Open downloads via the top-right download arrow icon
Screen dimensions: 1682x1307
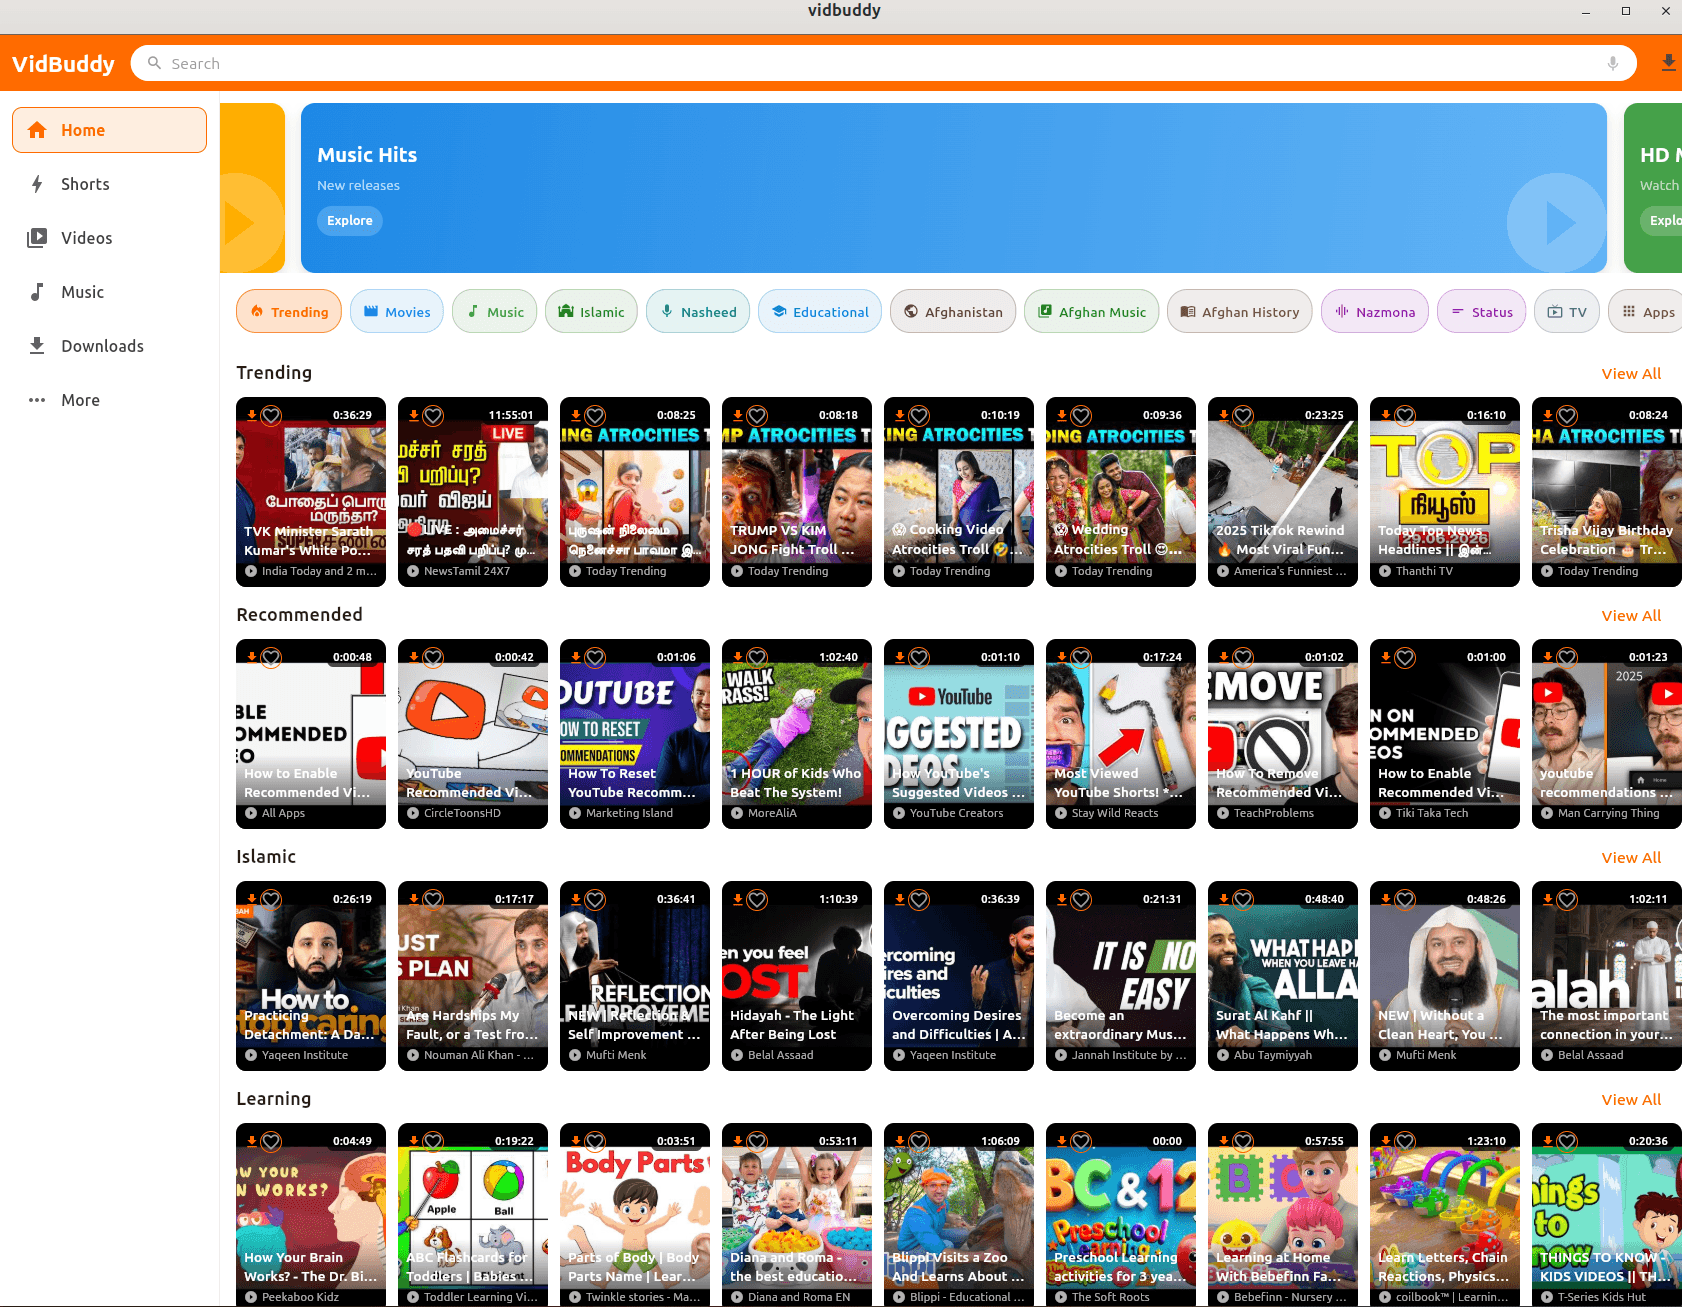coord(1668,63)
